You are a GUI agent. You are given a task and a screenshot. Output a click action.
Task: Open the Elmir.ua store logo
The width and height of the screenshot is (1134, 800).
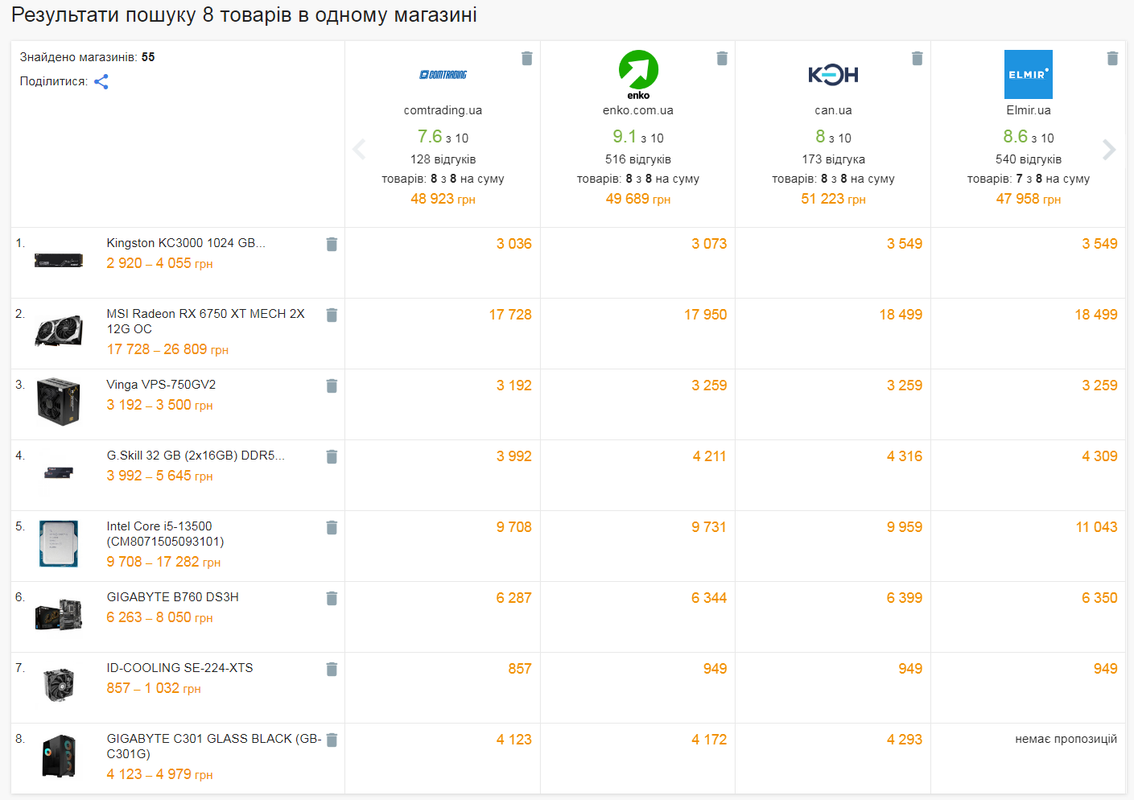pos(1028,74)
